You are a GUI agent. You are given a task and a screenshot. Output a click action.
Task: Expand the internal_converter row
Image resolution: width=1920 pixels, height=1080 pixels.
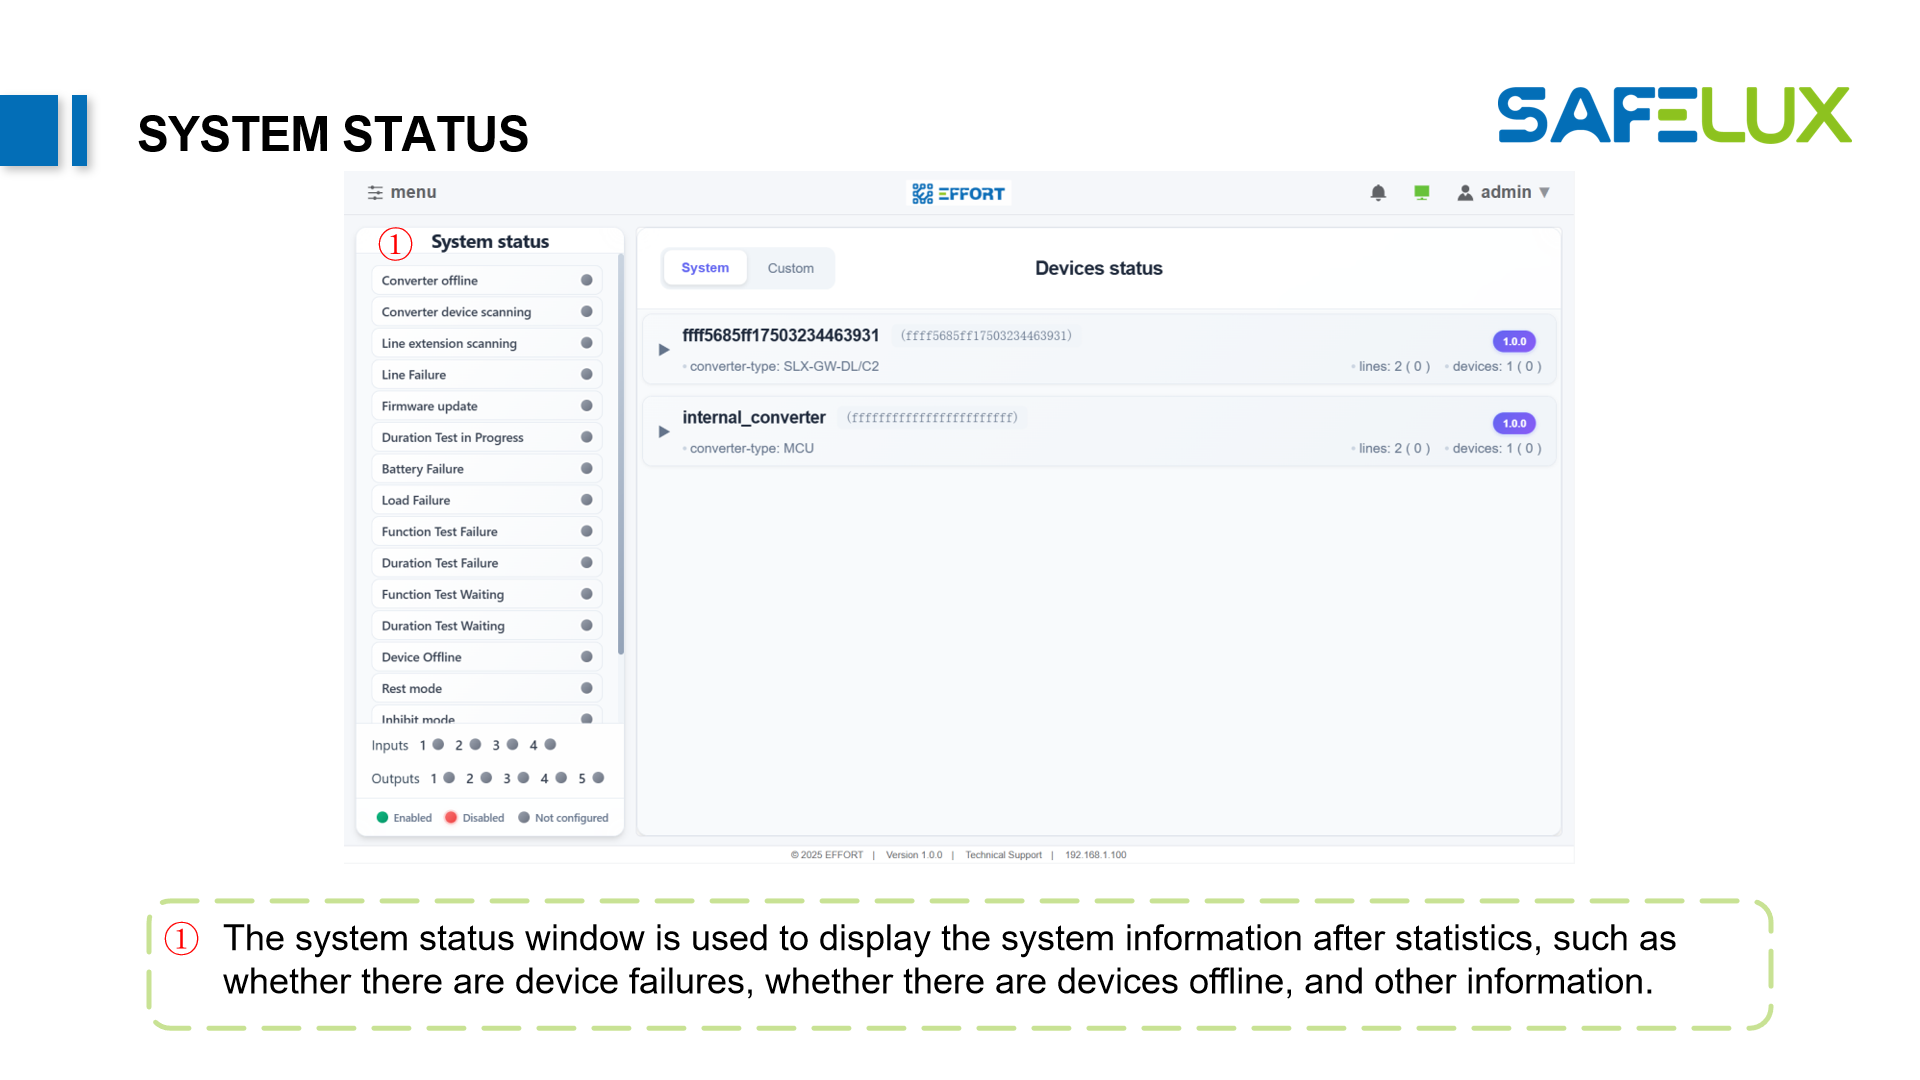click(x=664, y=432)
